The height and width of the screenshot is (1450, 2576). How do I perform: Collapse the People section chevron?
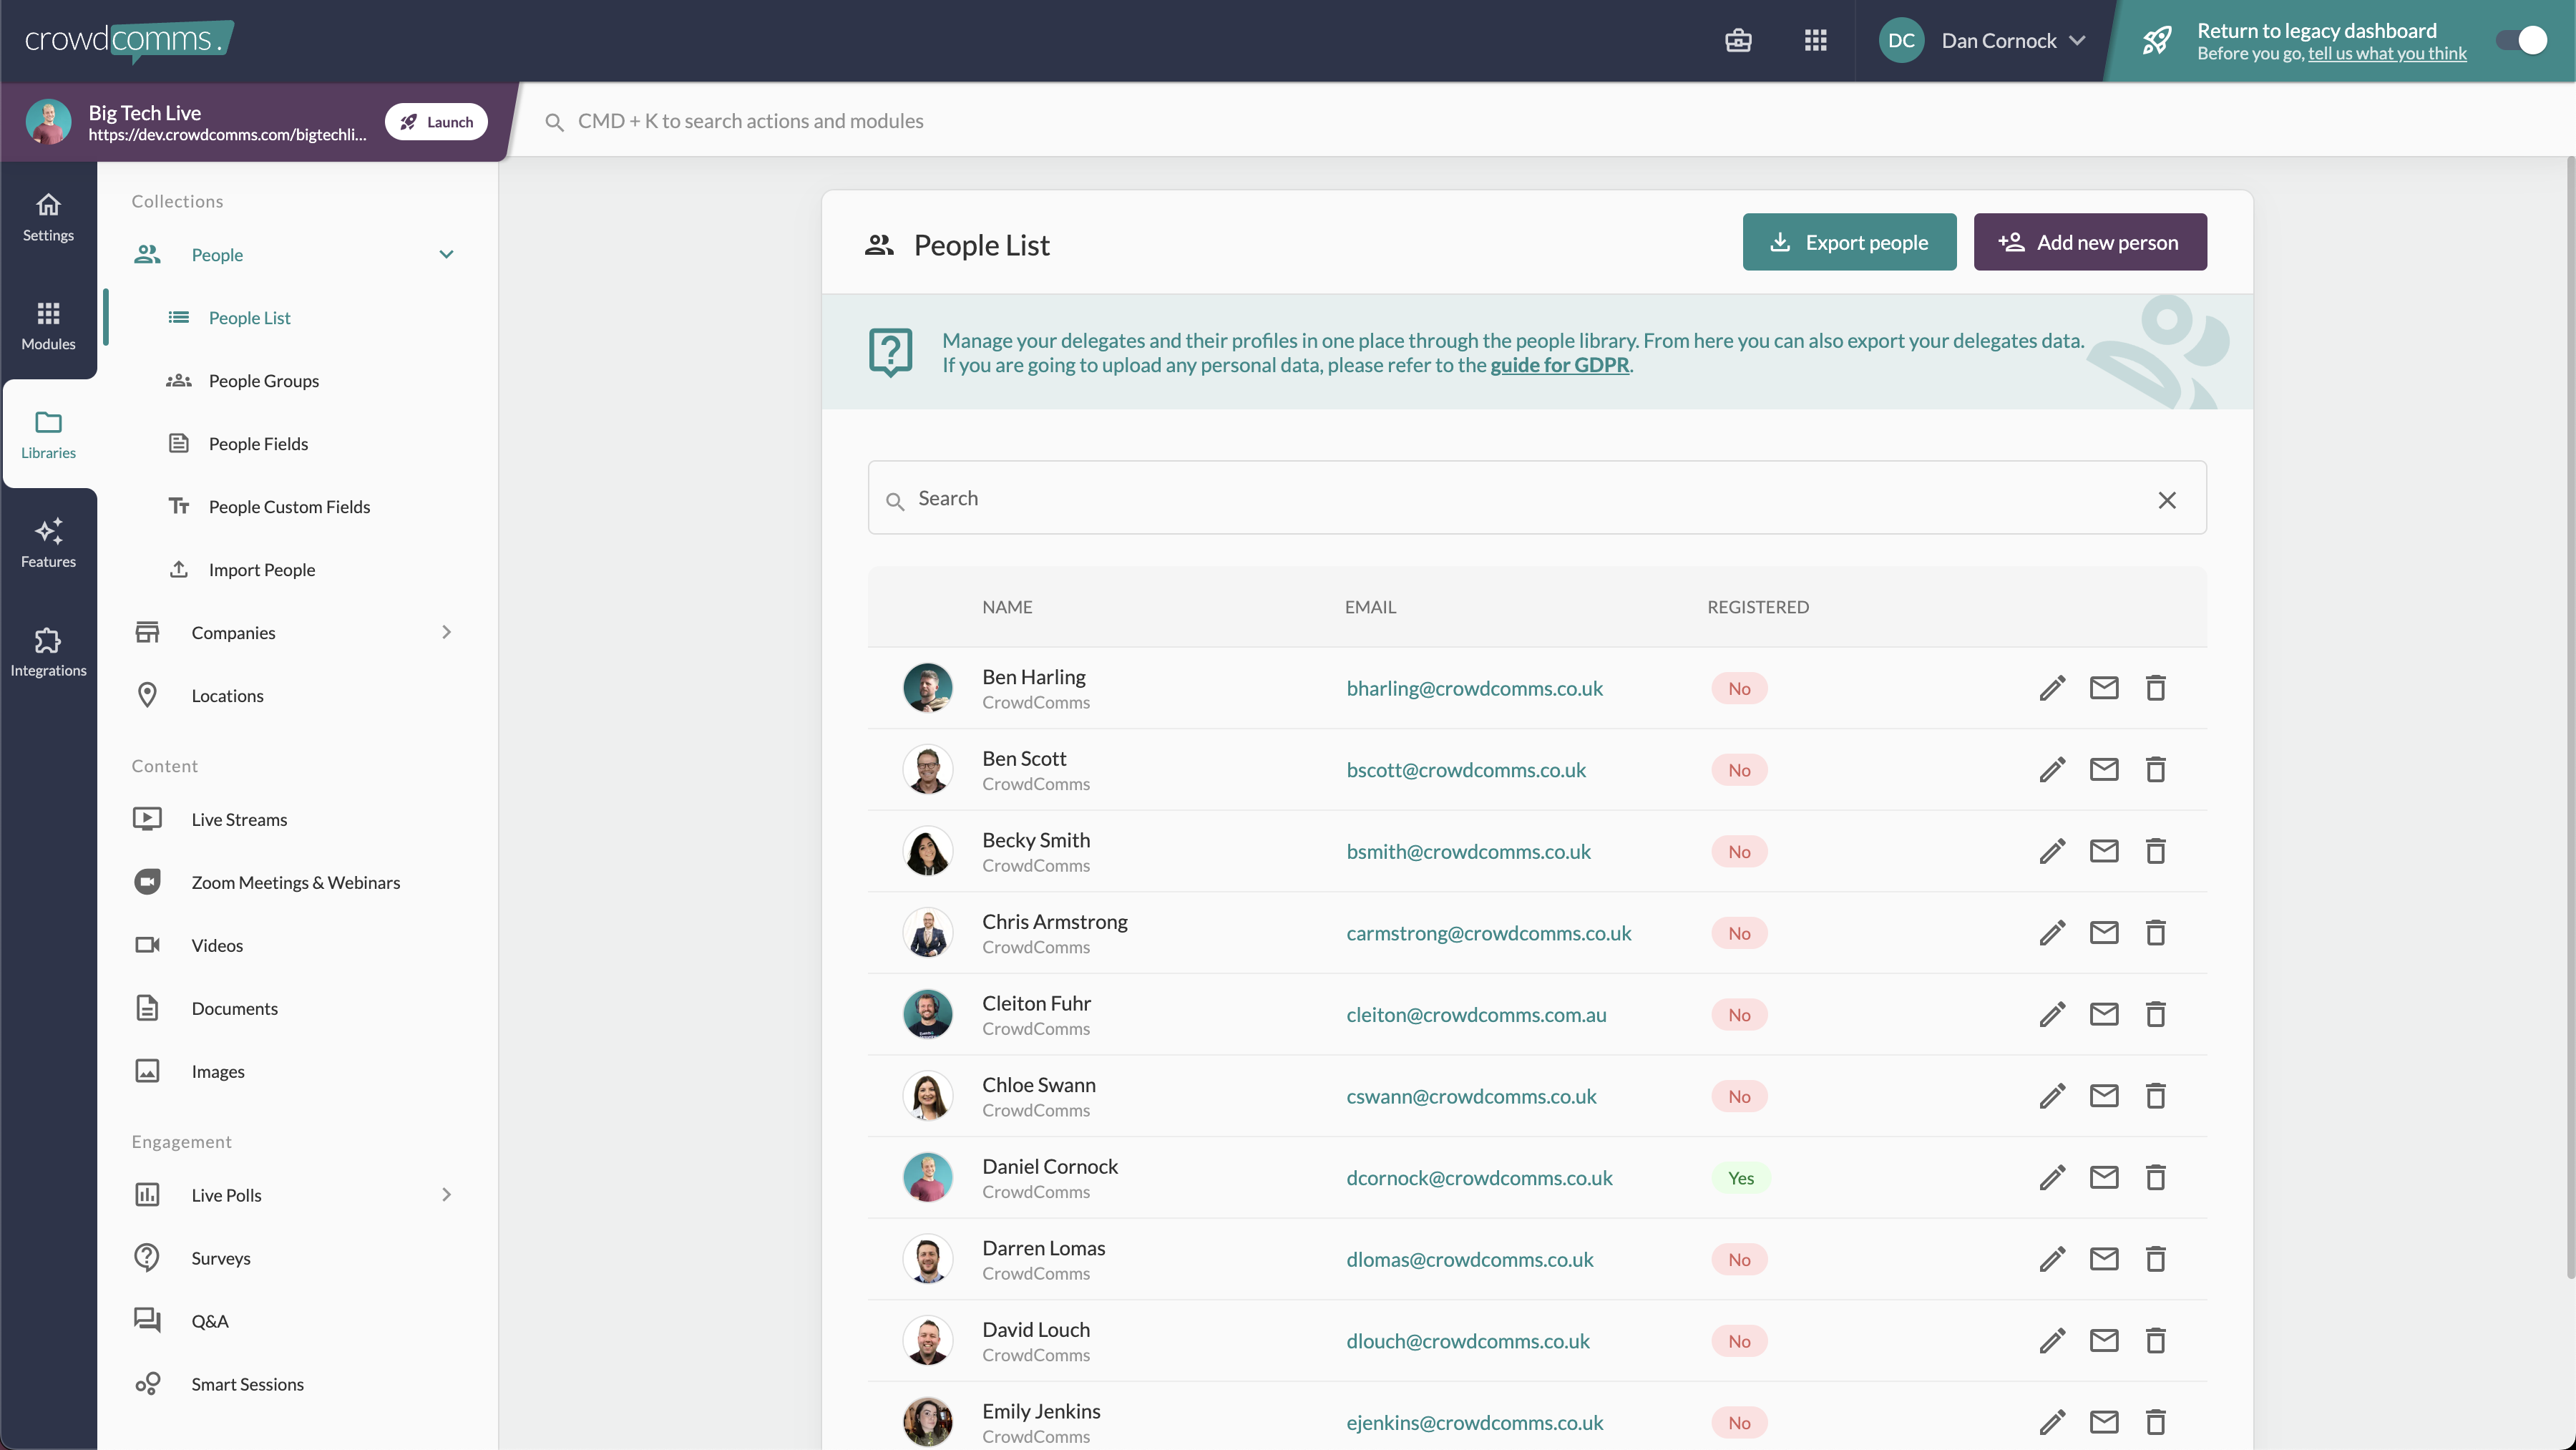click(446, 255)
